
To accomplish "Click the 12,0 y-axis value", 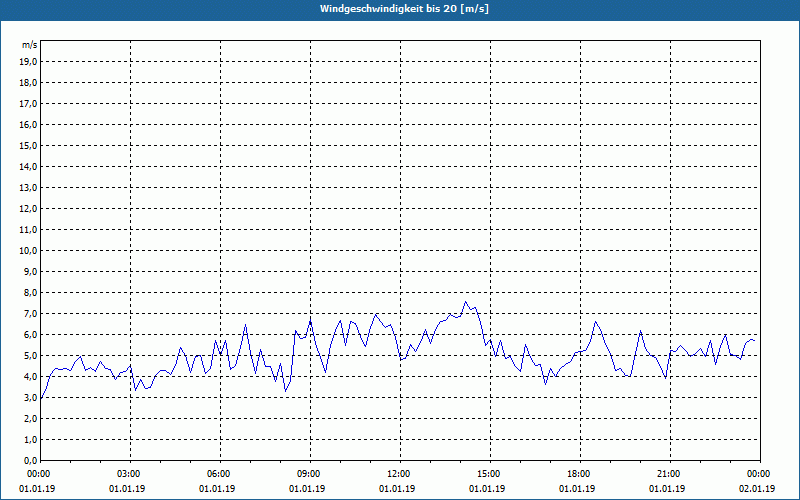I will [28, 209].
